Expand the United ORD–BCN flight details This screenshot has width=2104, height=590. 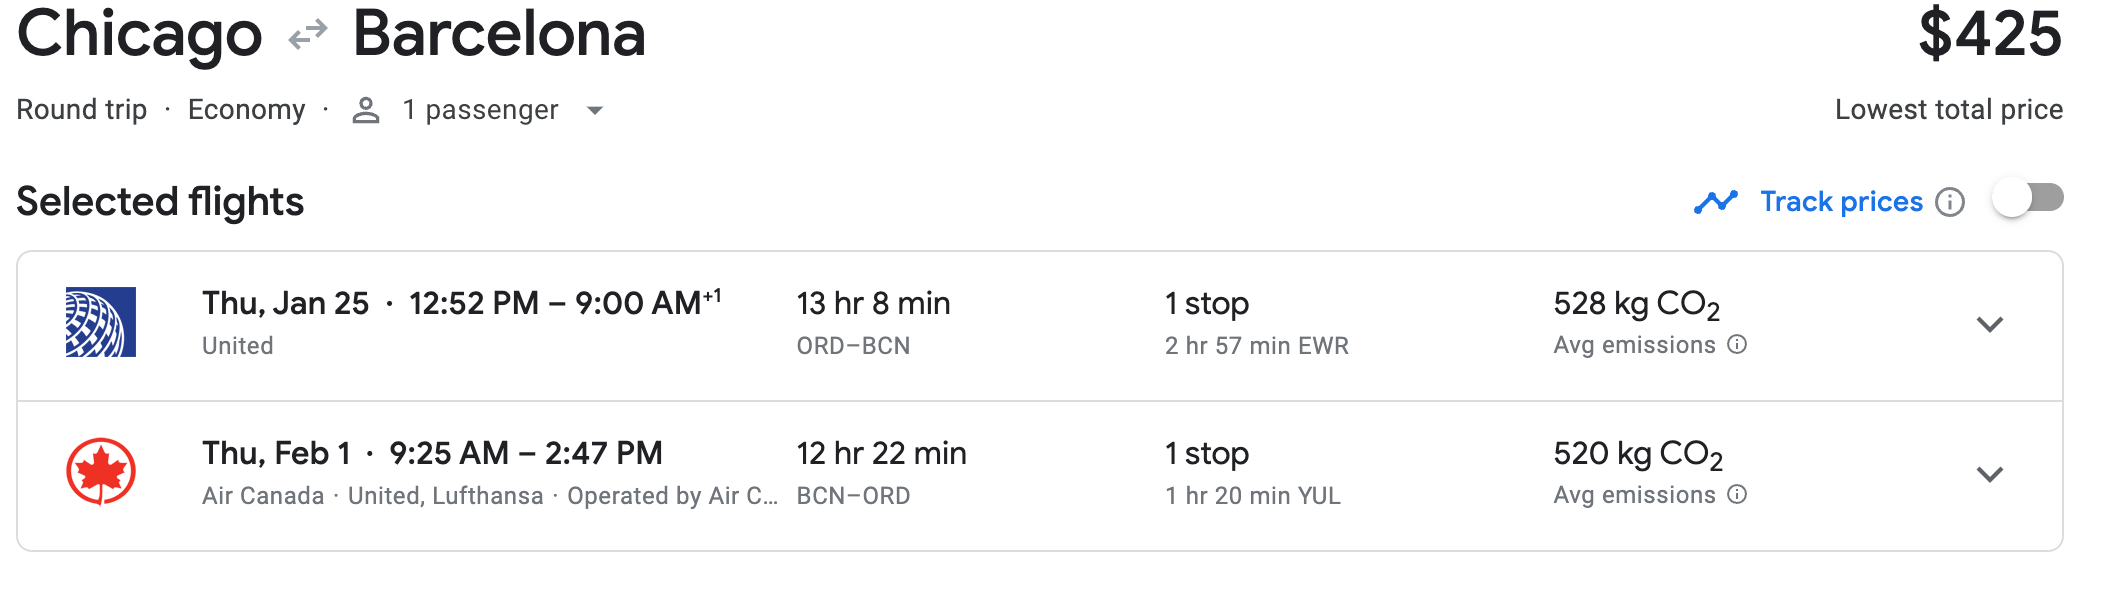[x=1990, y=324]
